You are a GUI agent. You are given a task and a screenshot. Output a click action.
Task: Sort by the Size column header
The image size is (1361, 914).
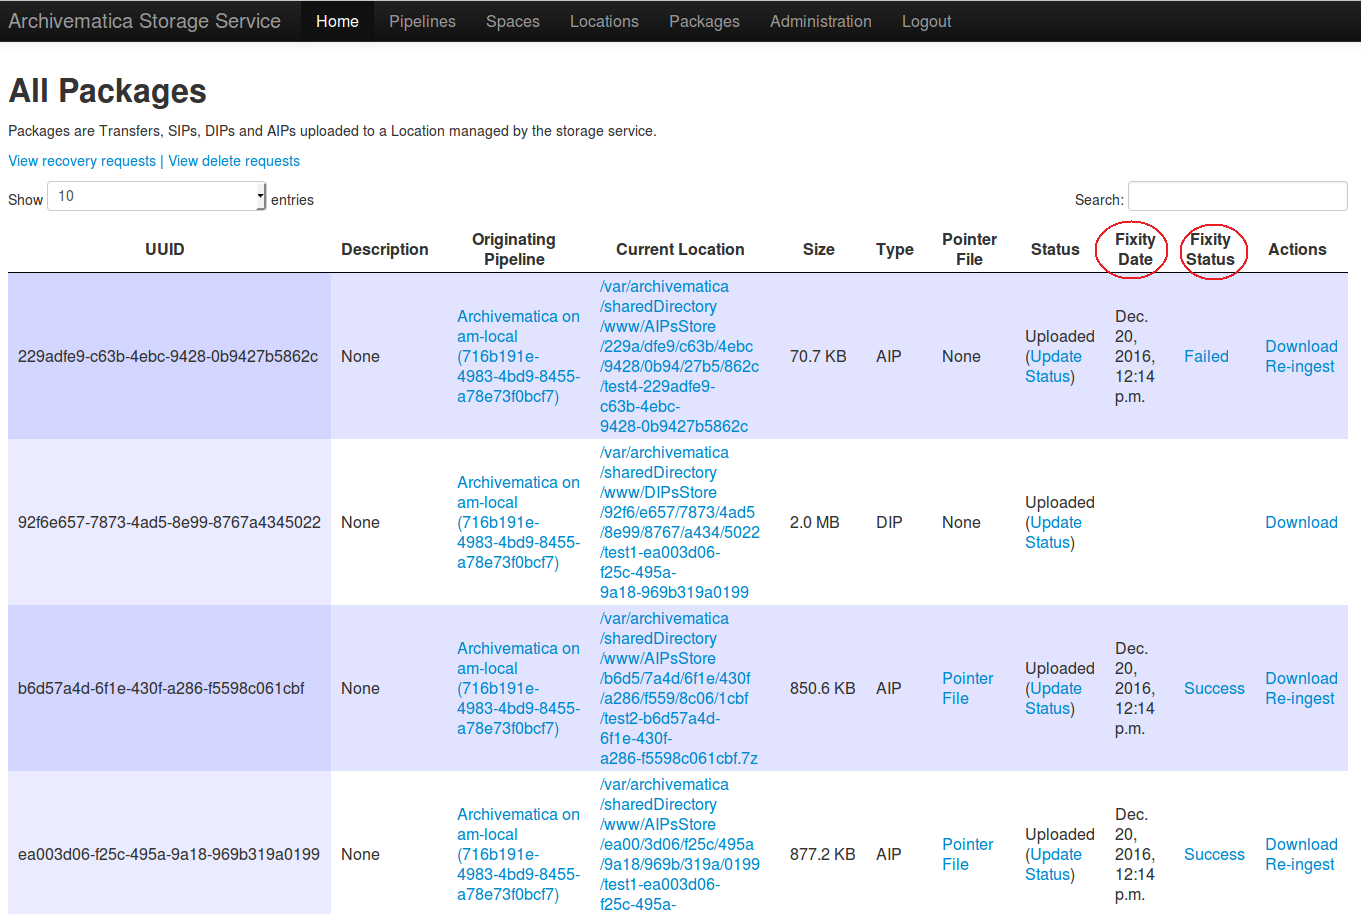point(818,249)
